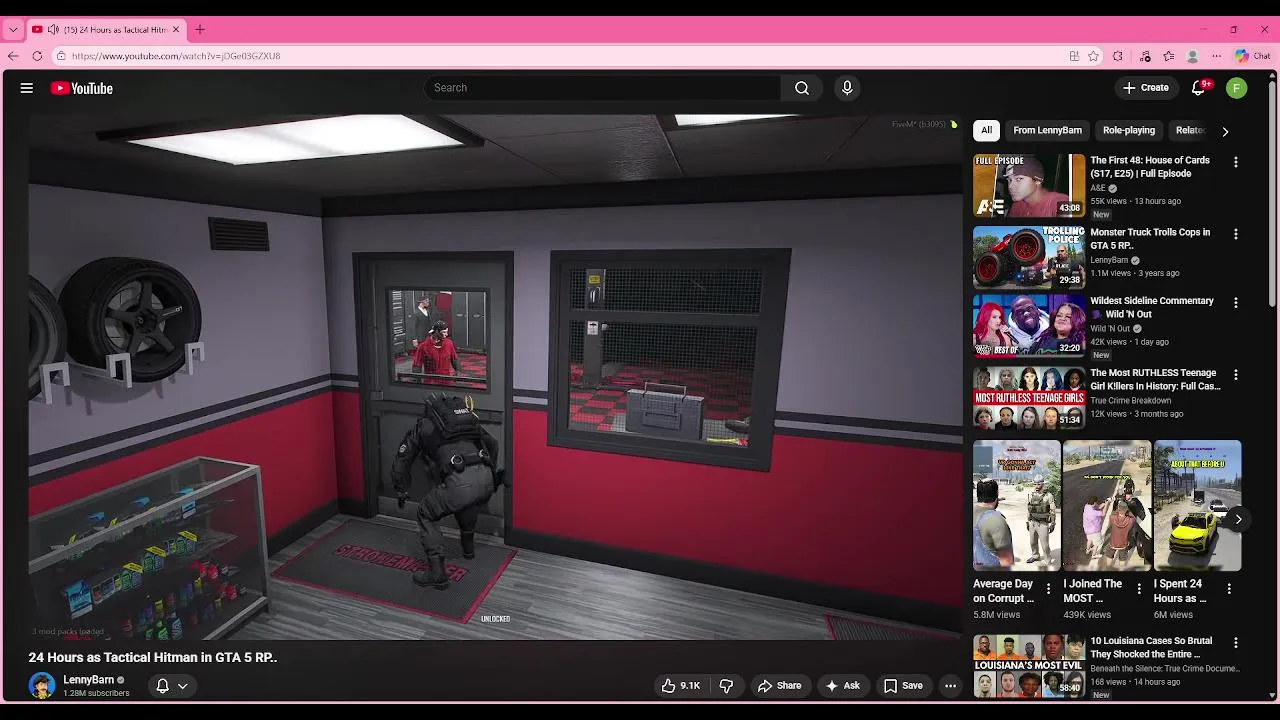Image resolution: width=1280 pixels, height=720 pixels.
Task: Open the media control music-note icon
Action: (1145, 56)
